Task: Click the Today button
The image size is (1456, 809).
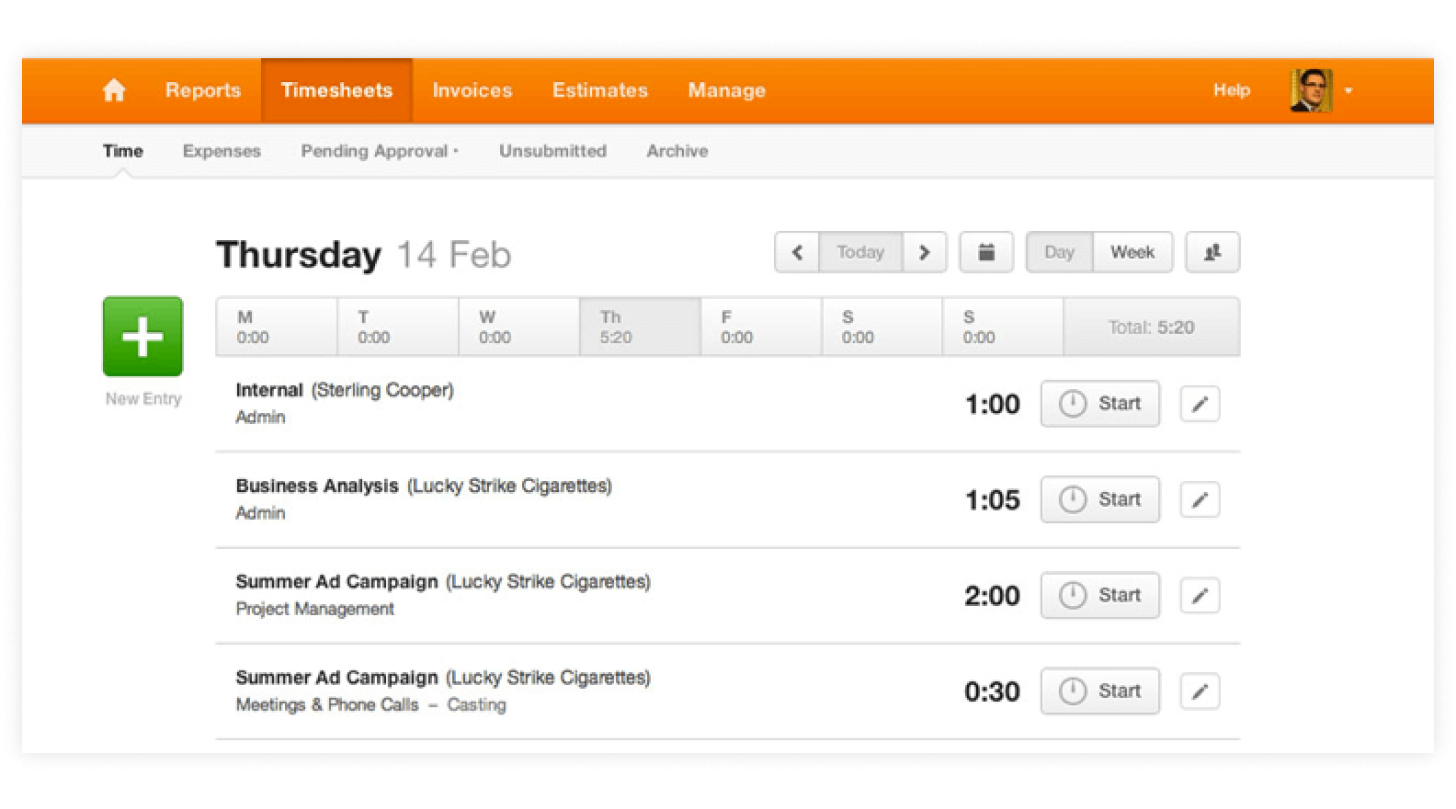Action: tap(861, 252)
